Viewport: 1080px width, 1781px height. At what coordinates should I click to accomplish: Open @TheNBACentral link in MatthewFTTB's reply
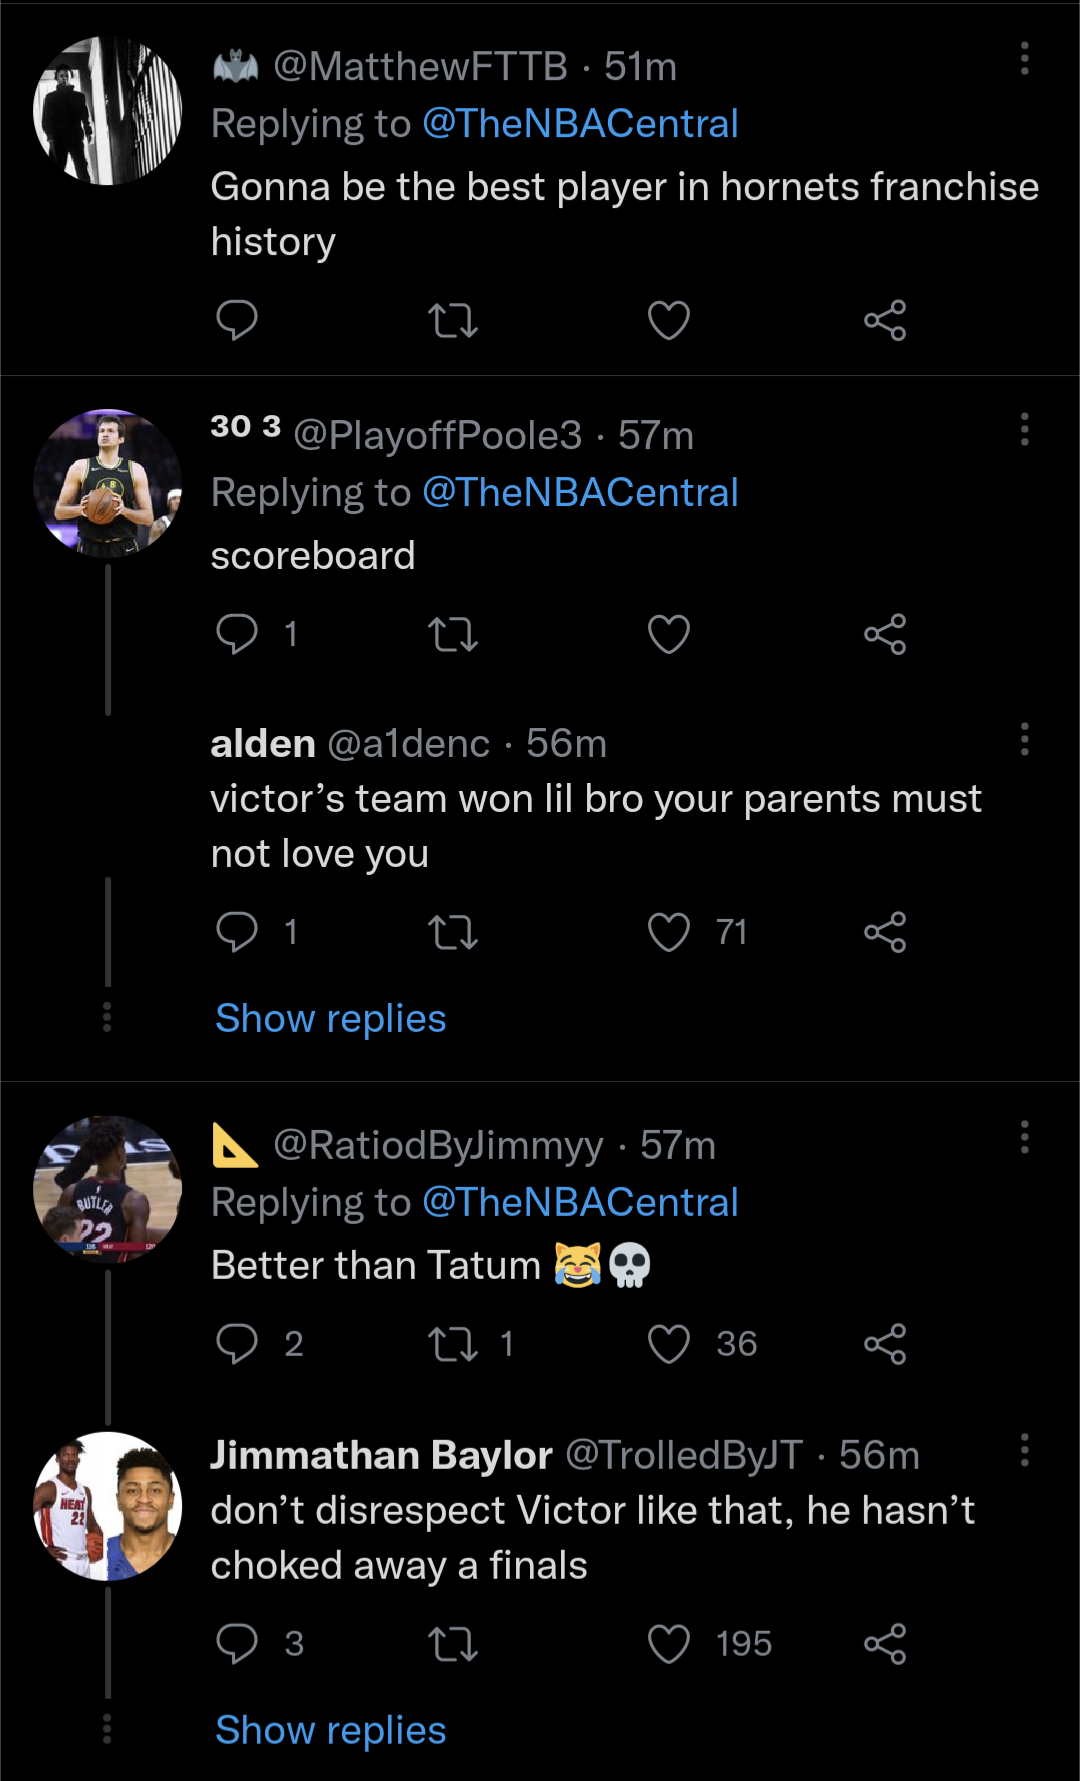tap(580, 124)
